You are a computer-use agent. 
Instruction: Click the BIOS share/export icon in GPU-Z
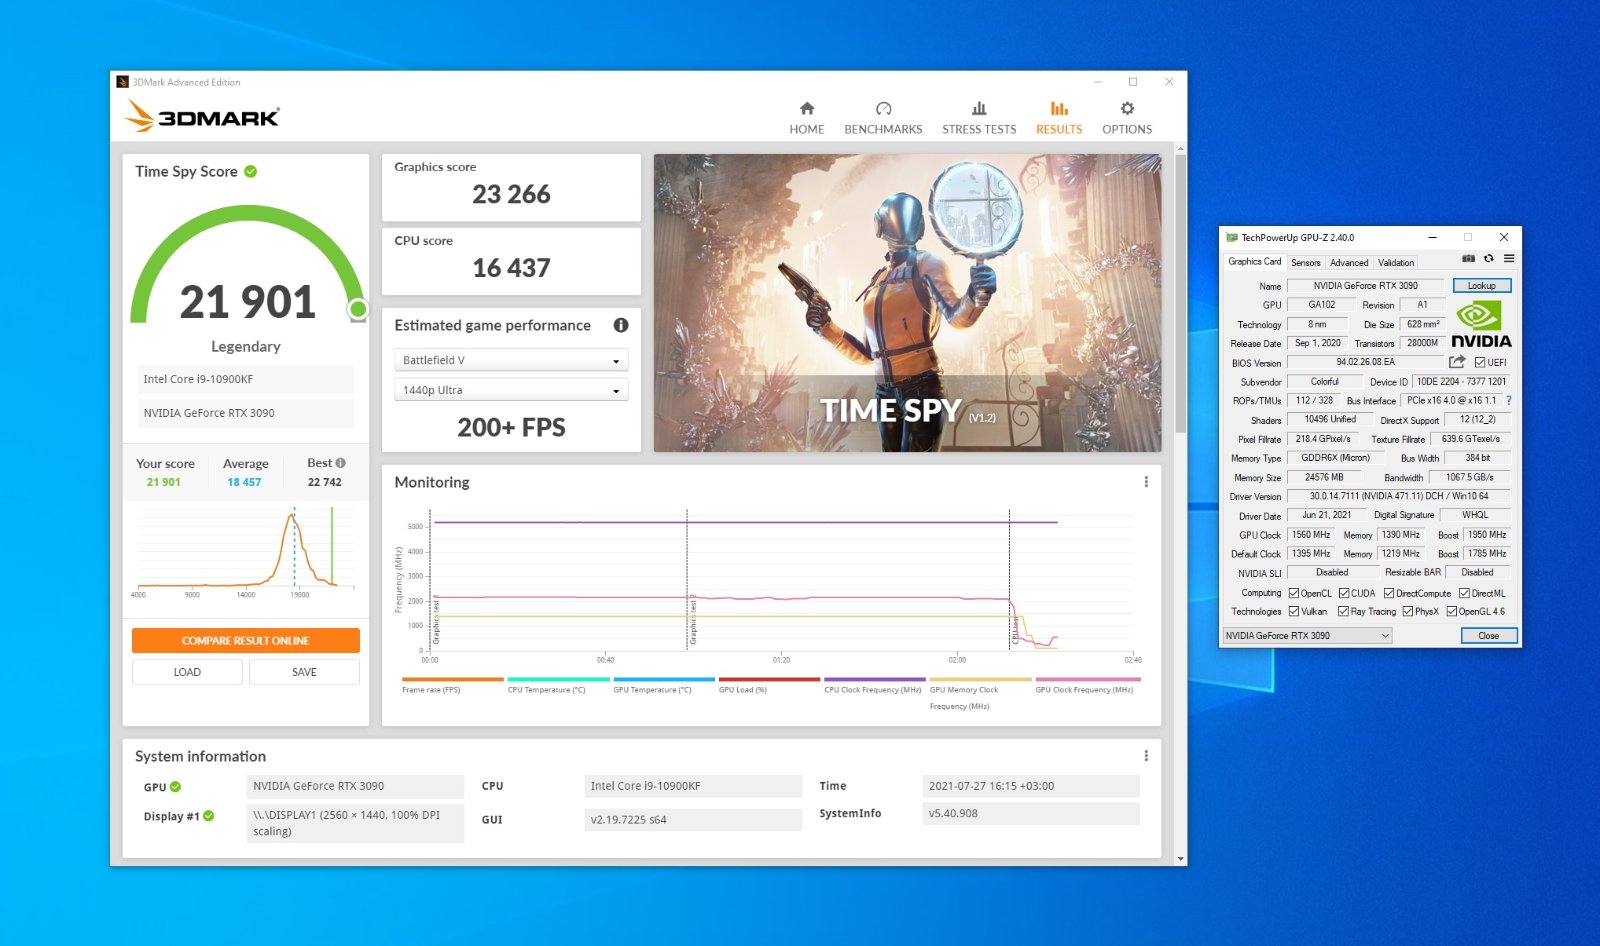(1457, 362)
